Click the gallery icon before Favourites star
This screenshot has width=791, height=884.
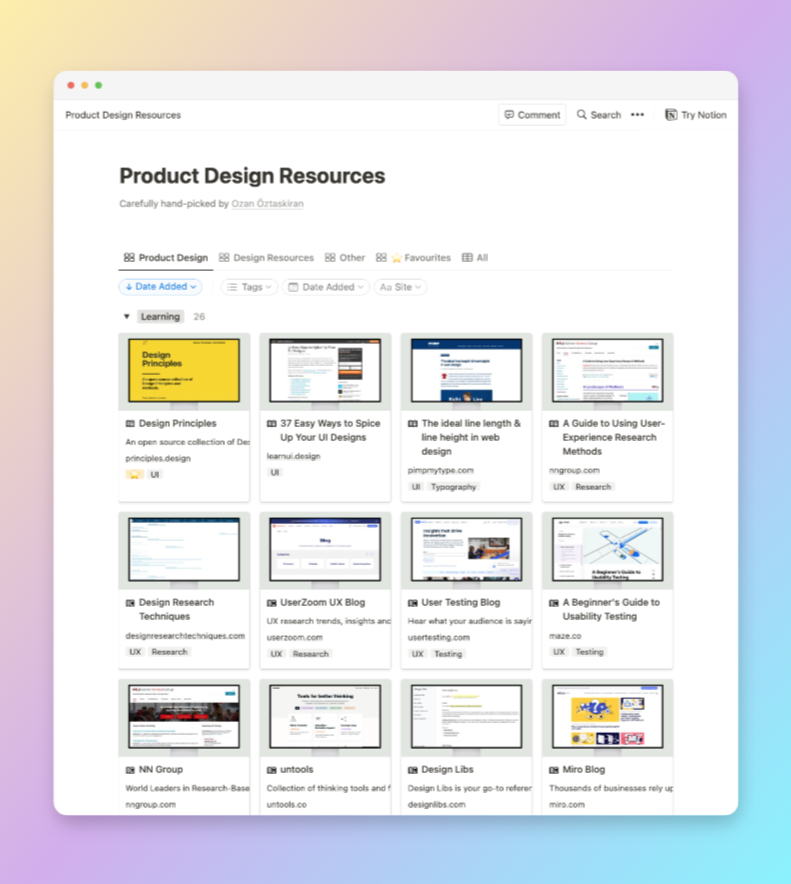click(x=381, y=257)
